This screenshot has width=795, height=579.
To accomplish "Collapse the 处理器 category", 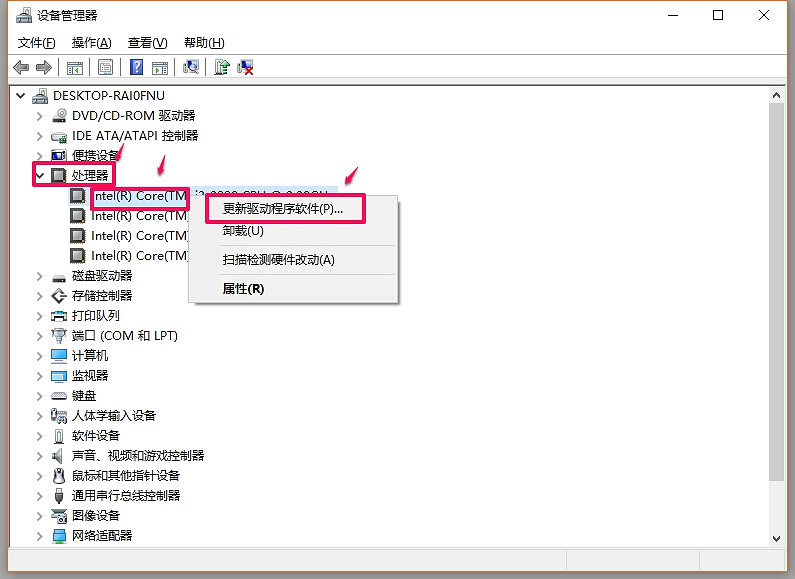I will tap(40, 176).
